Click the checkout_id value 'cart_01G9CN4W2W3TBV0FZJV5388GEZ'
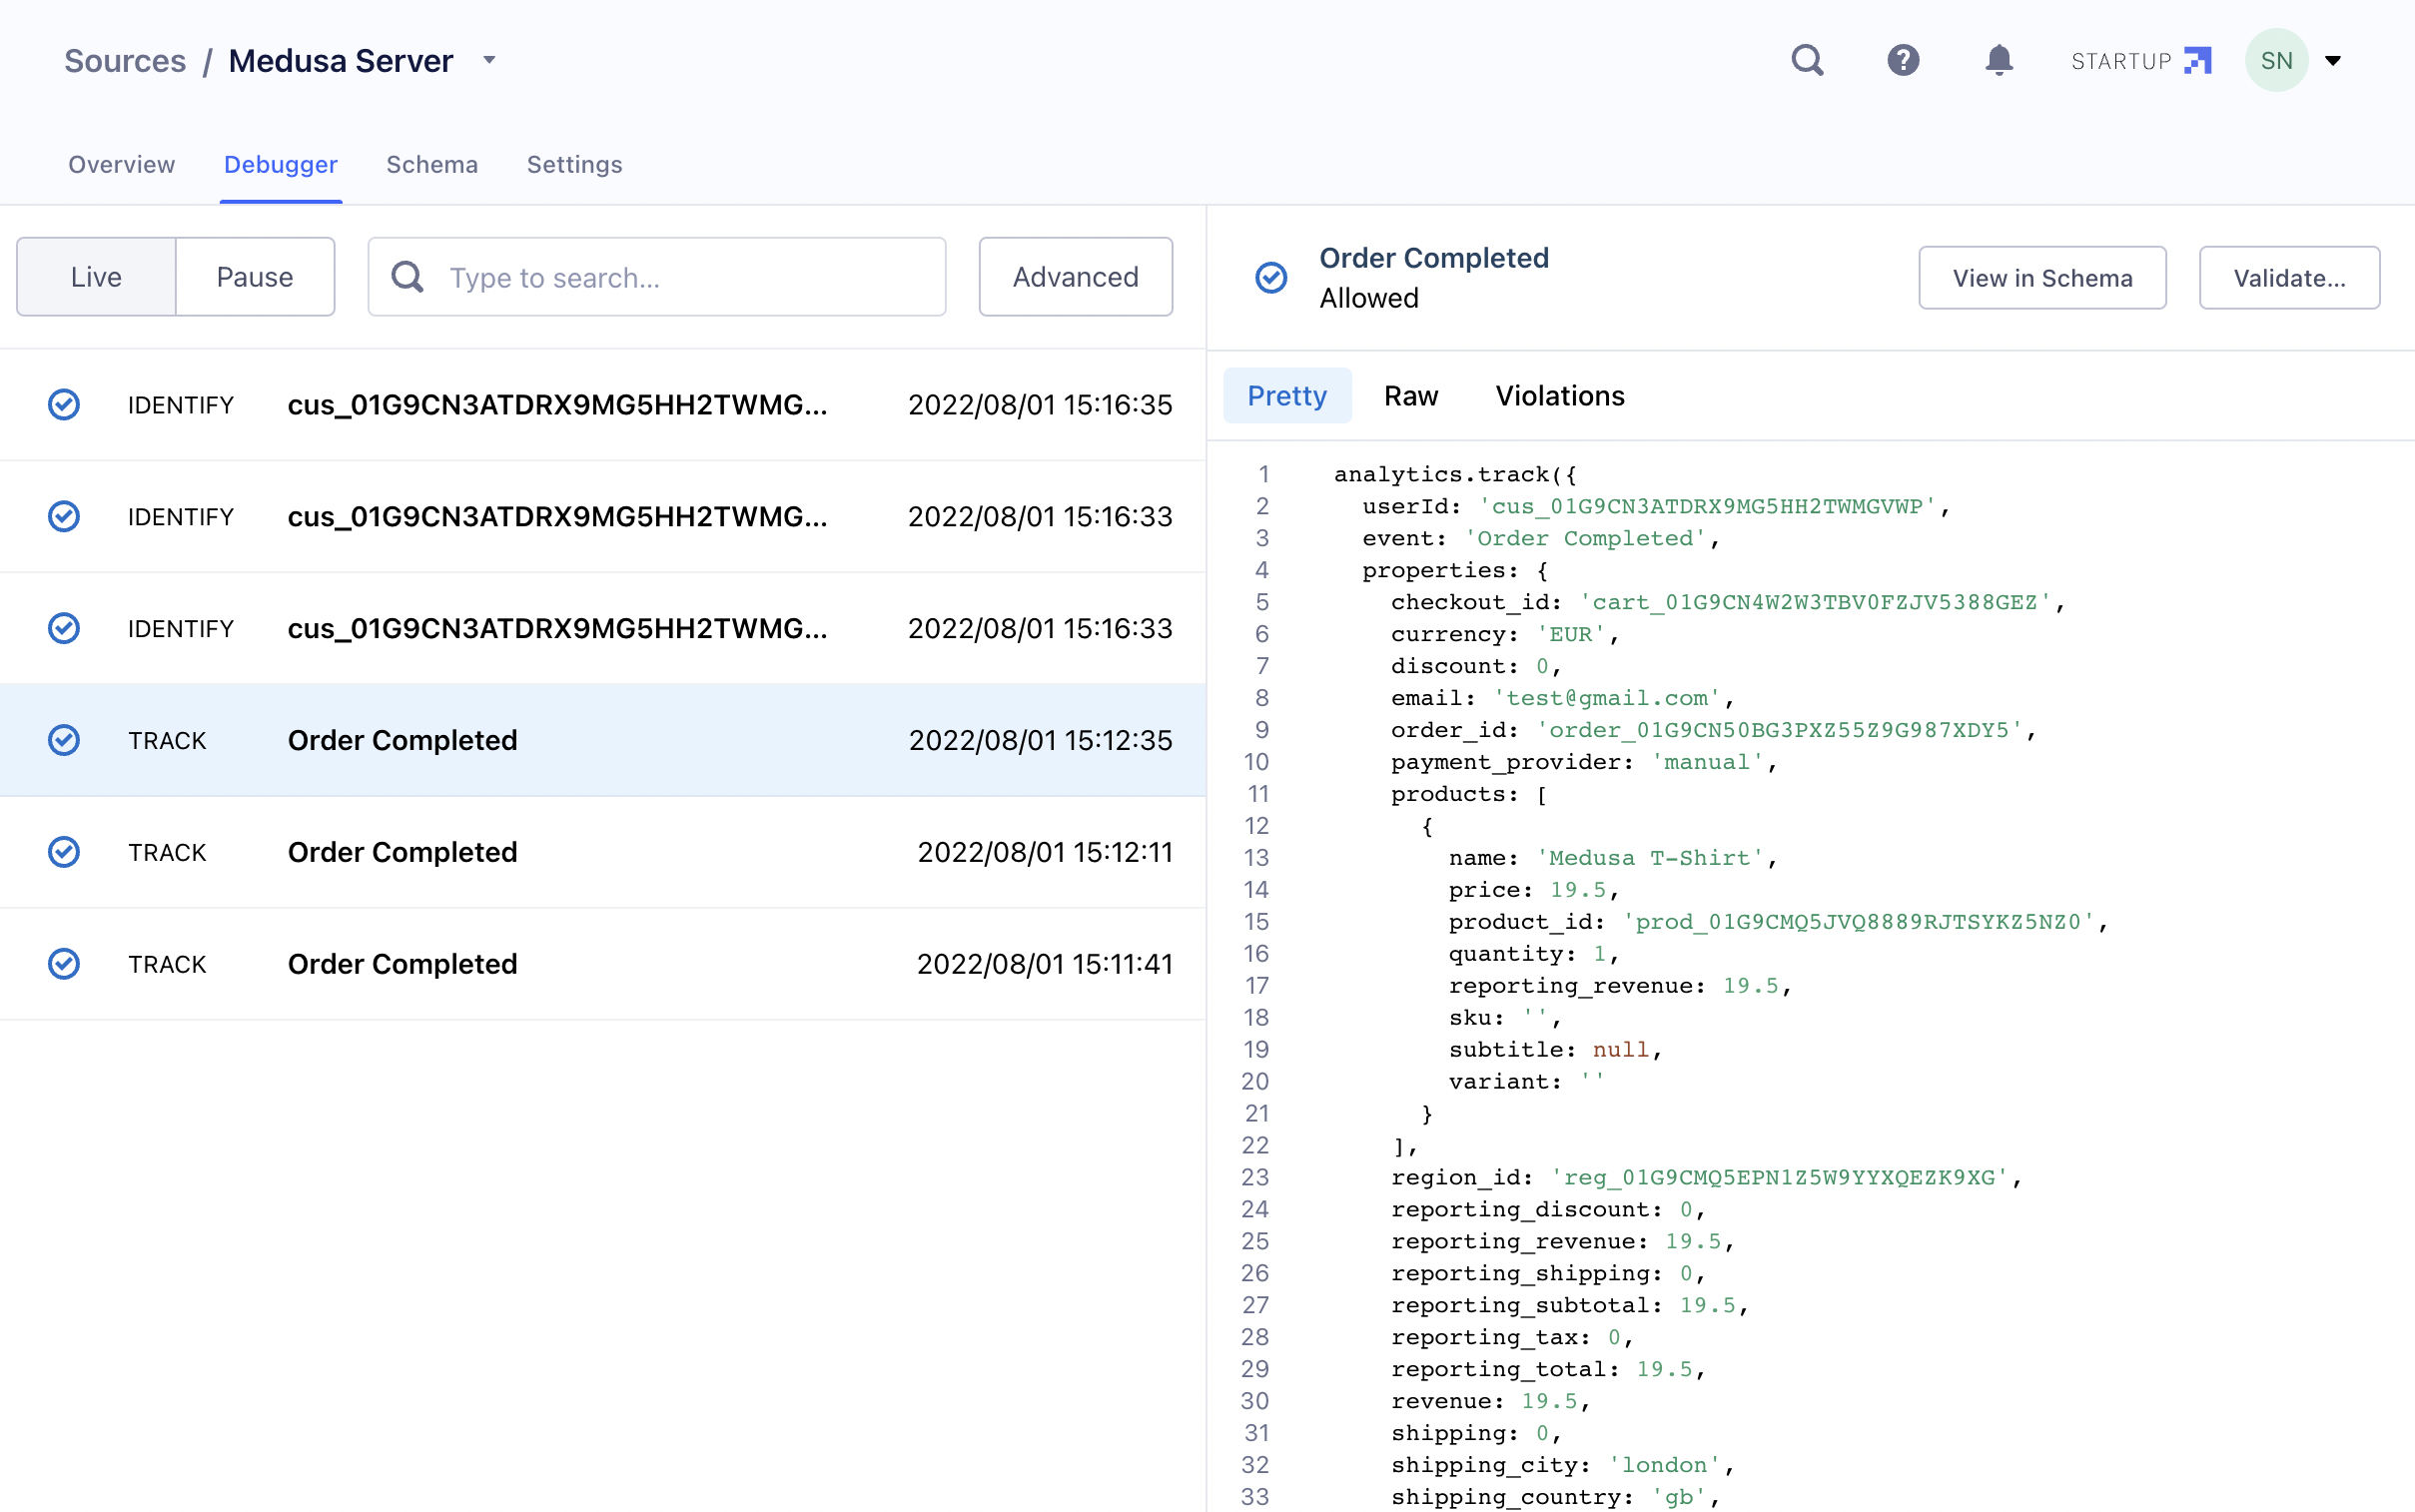 [1815, 603]
